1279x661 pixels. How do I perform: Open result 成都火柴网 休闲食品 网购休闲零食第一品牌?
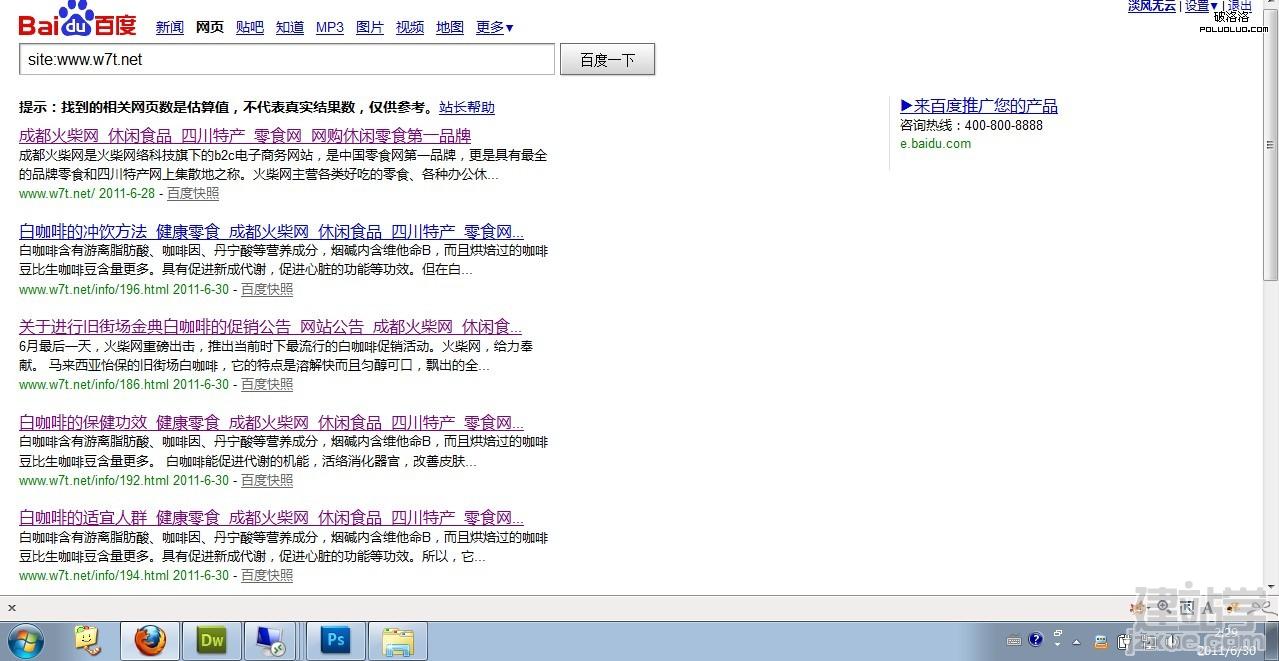pyautogui.click(x=245, y=136)
